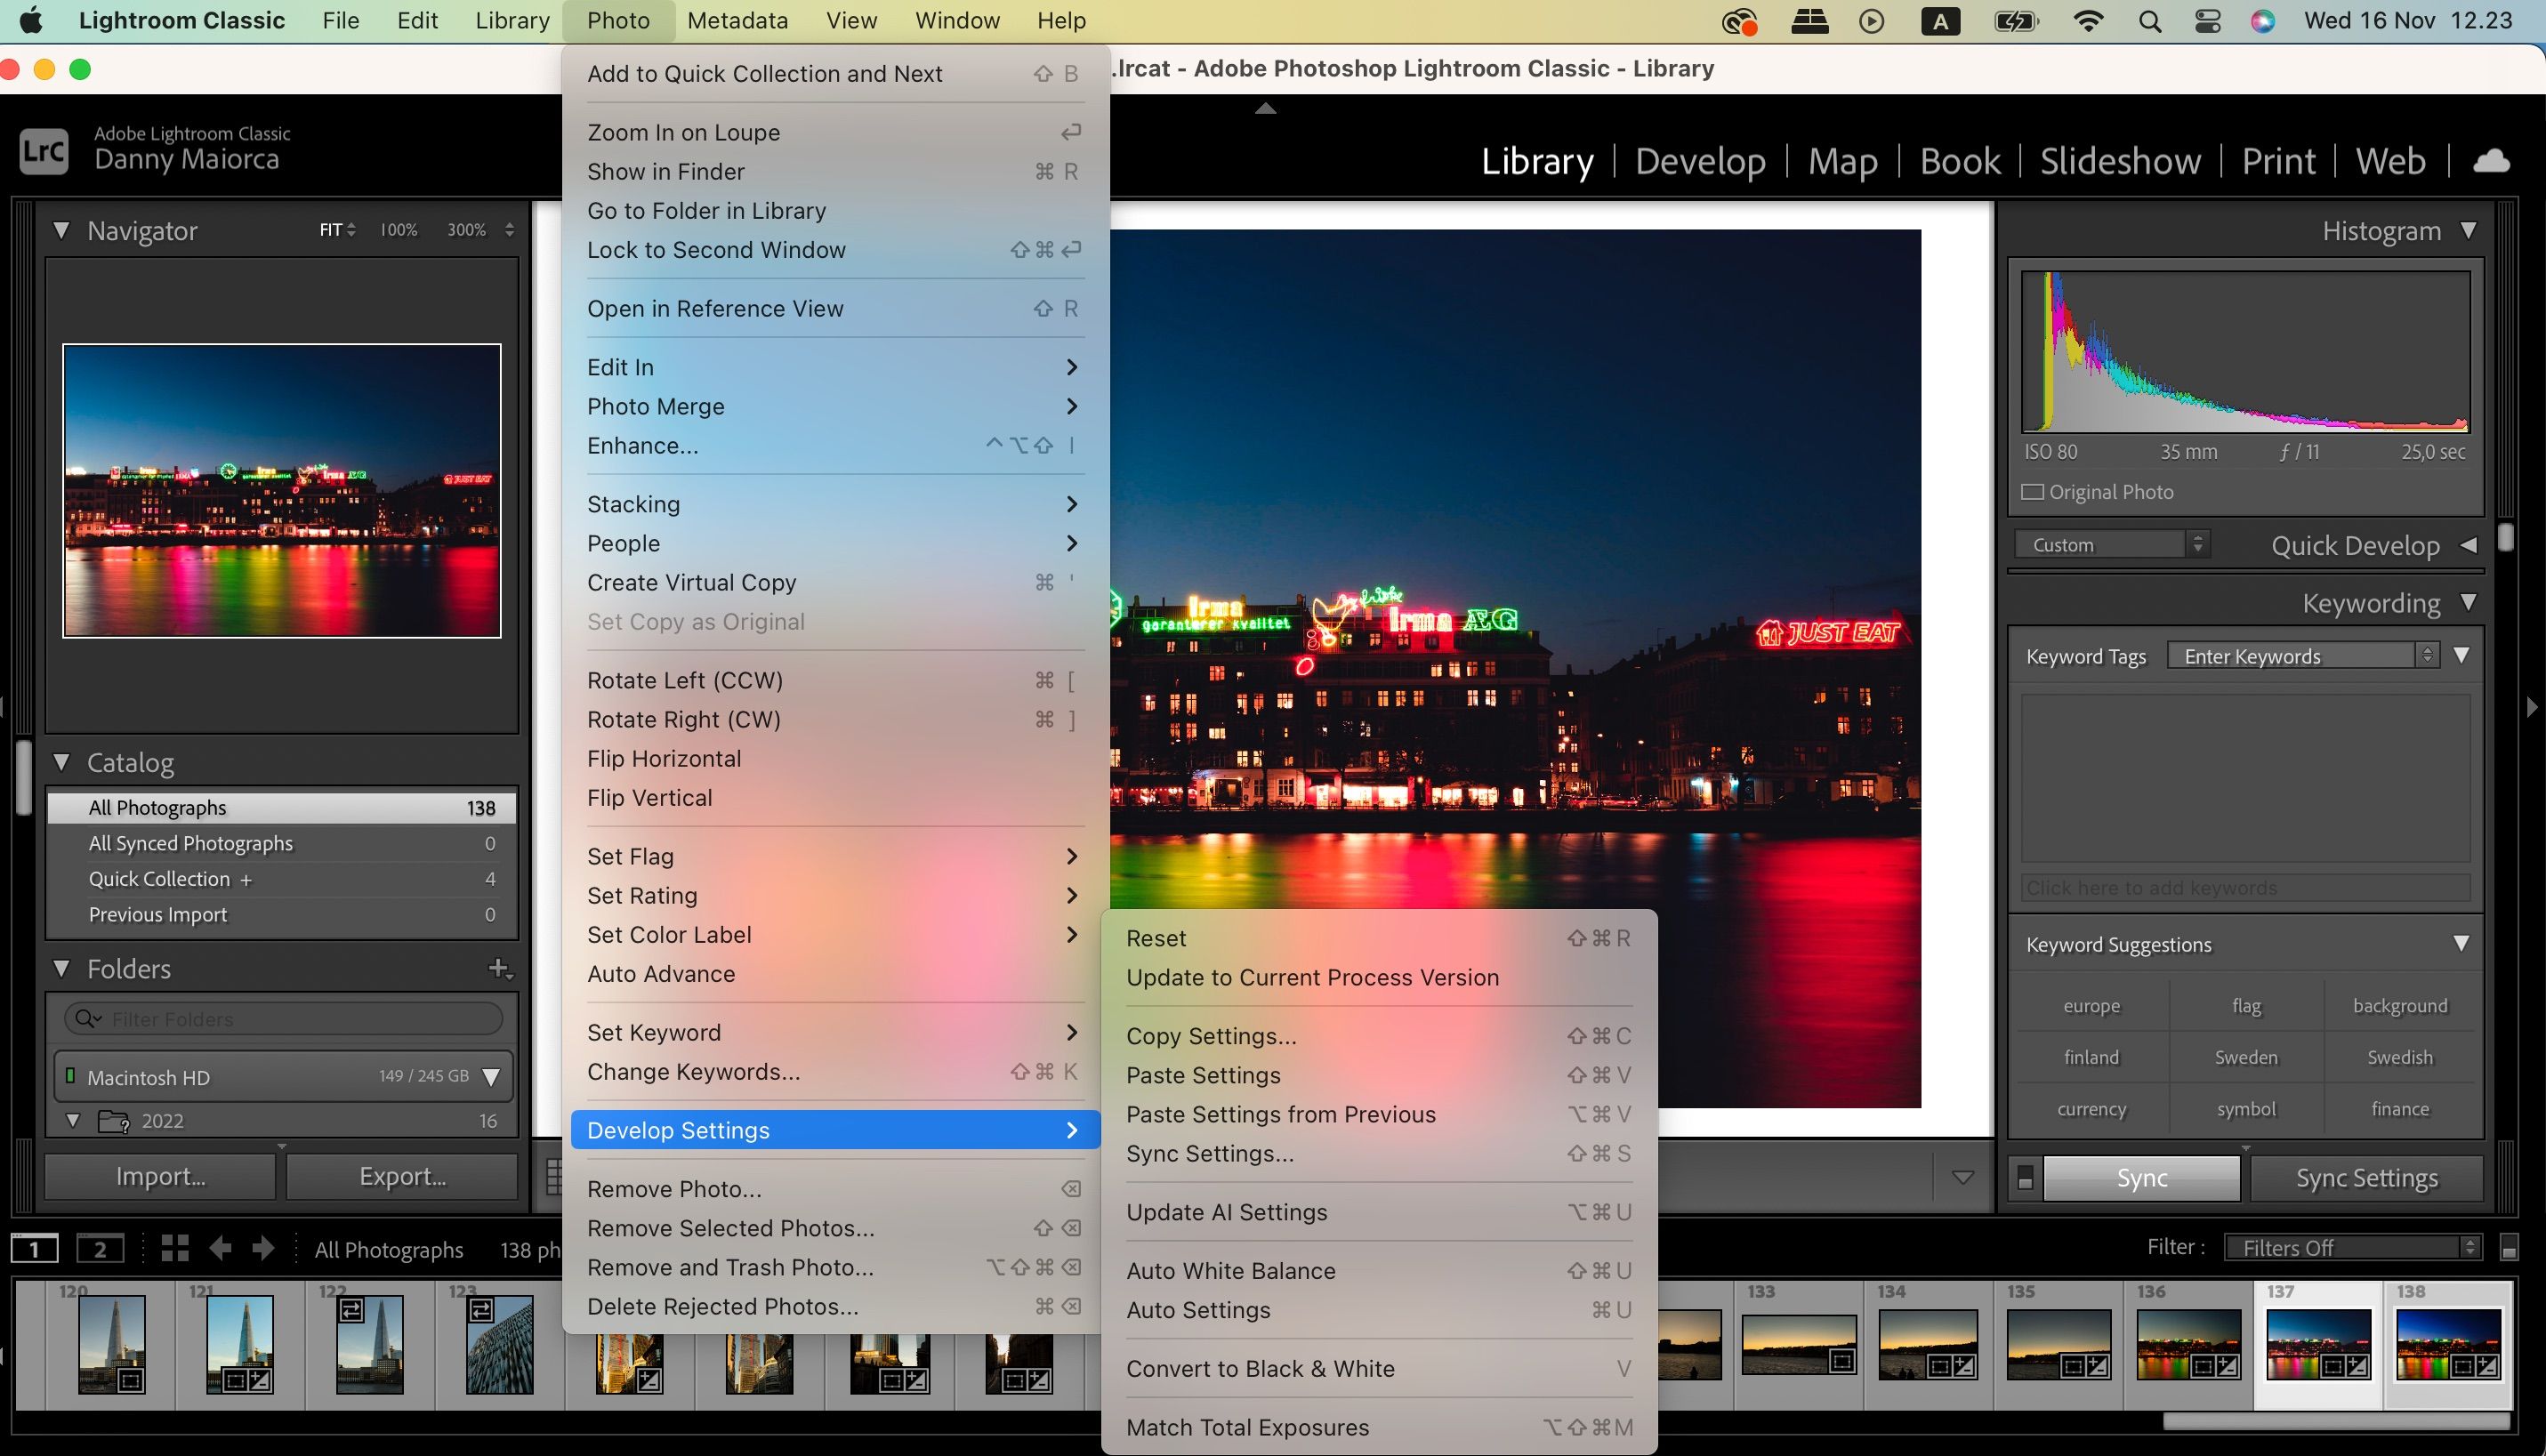Enable the Original Photo checkbox

(2032, 492)
